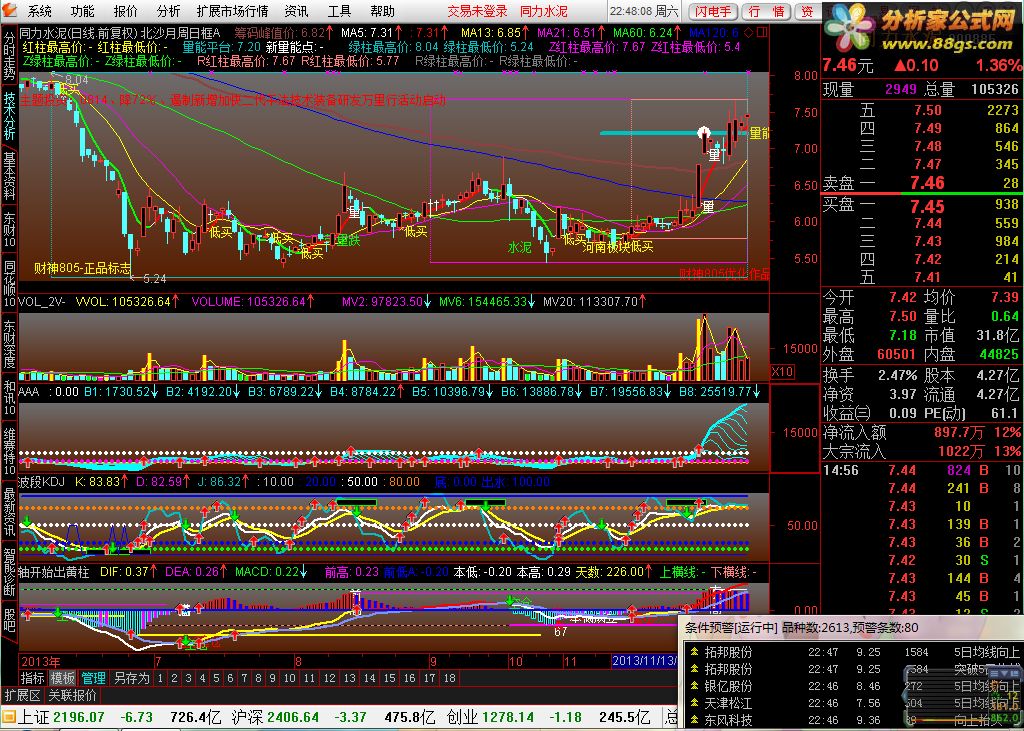
Task: Click the 14:56 trade tick row
Action: pos(921,470)
